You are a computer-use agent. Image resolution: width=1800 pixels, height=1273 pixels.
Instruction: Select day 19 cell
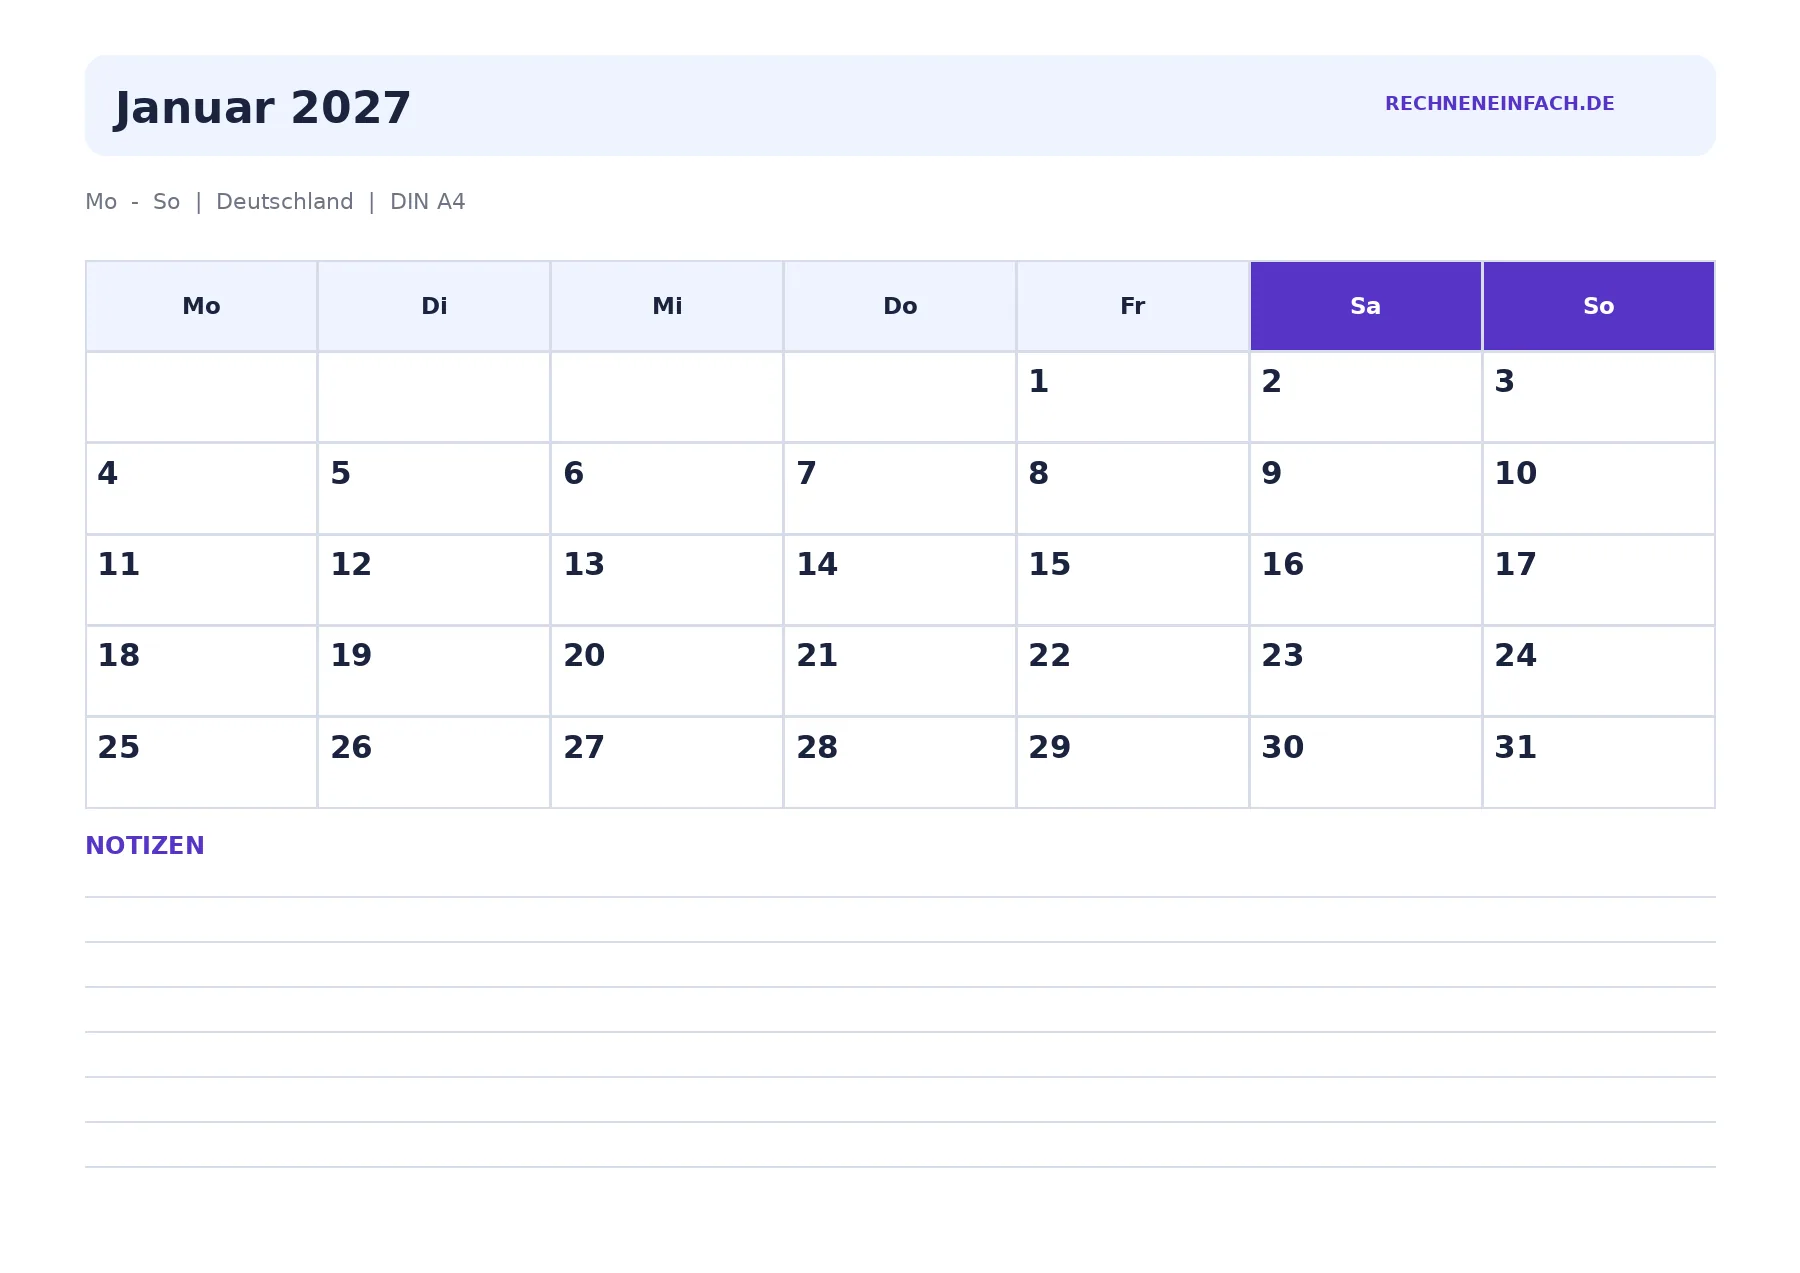tap(434, 671)
